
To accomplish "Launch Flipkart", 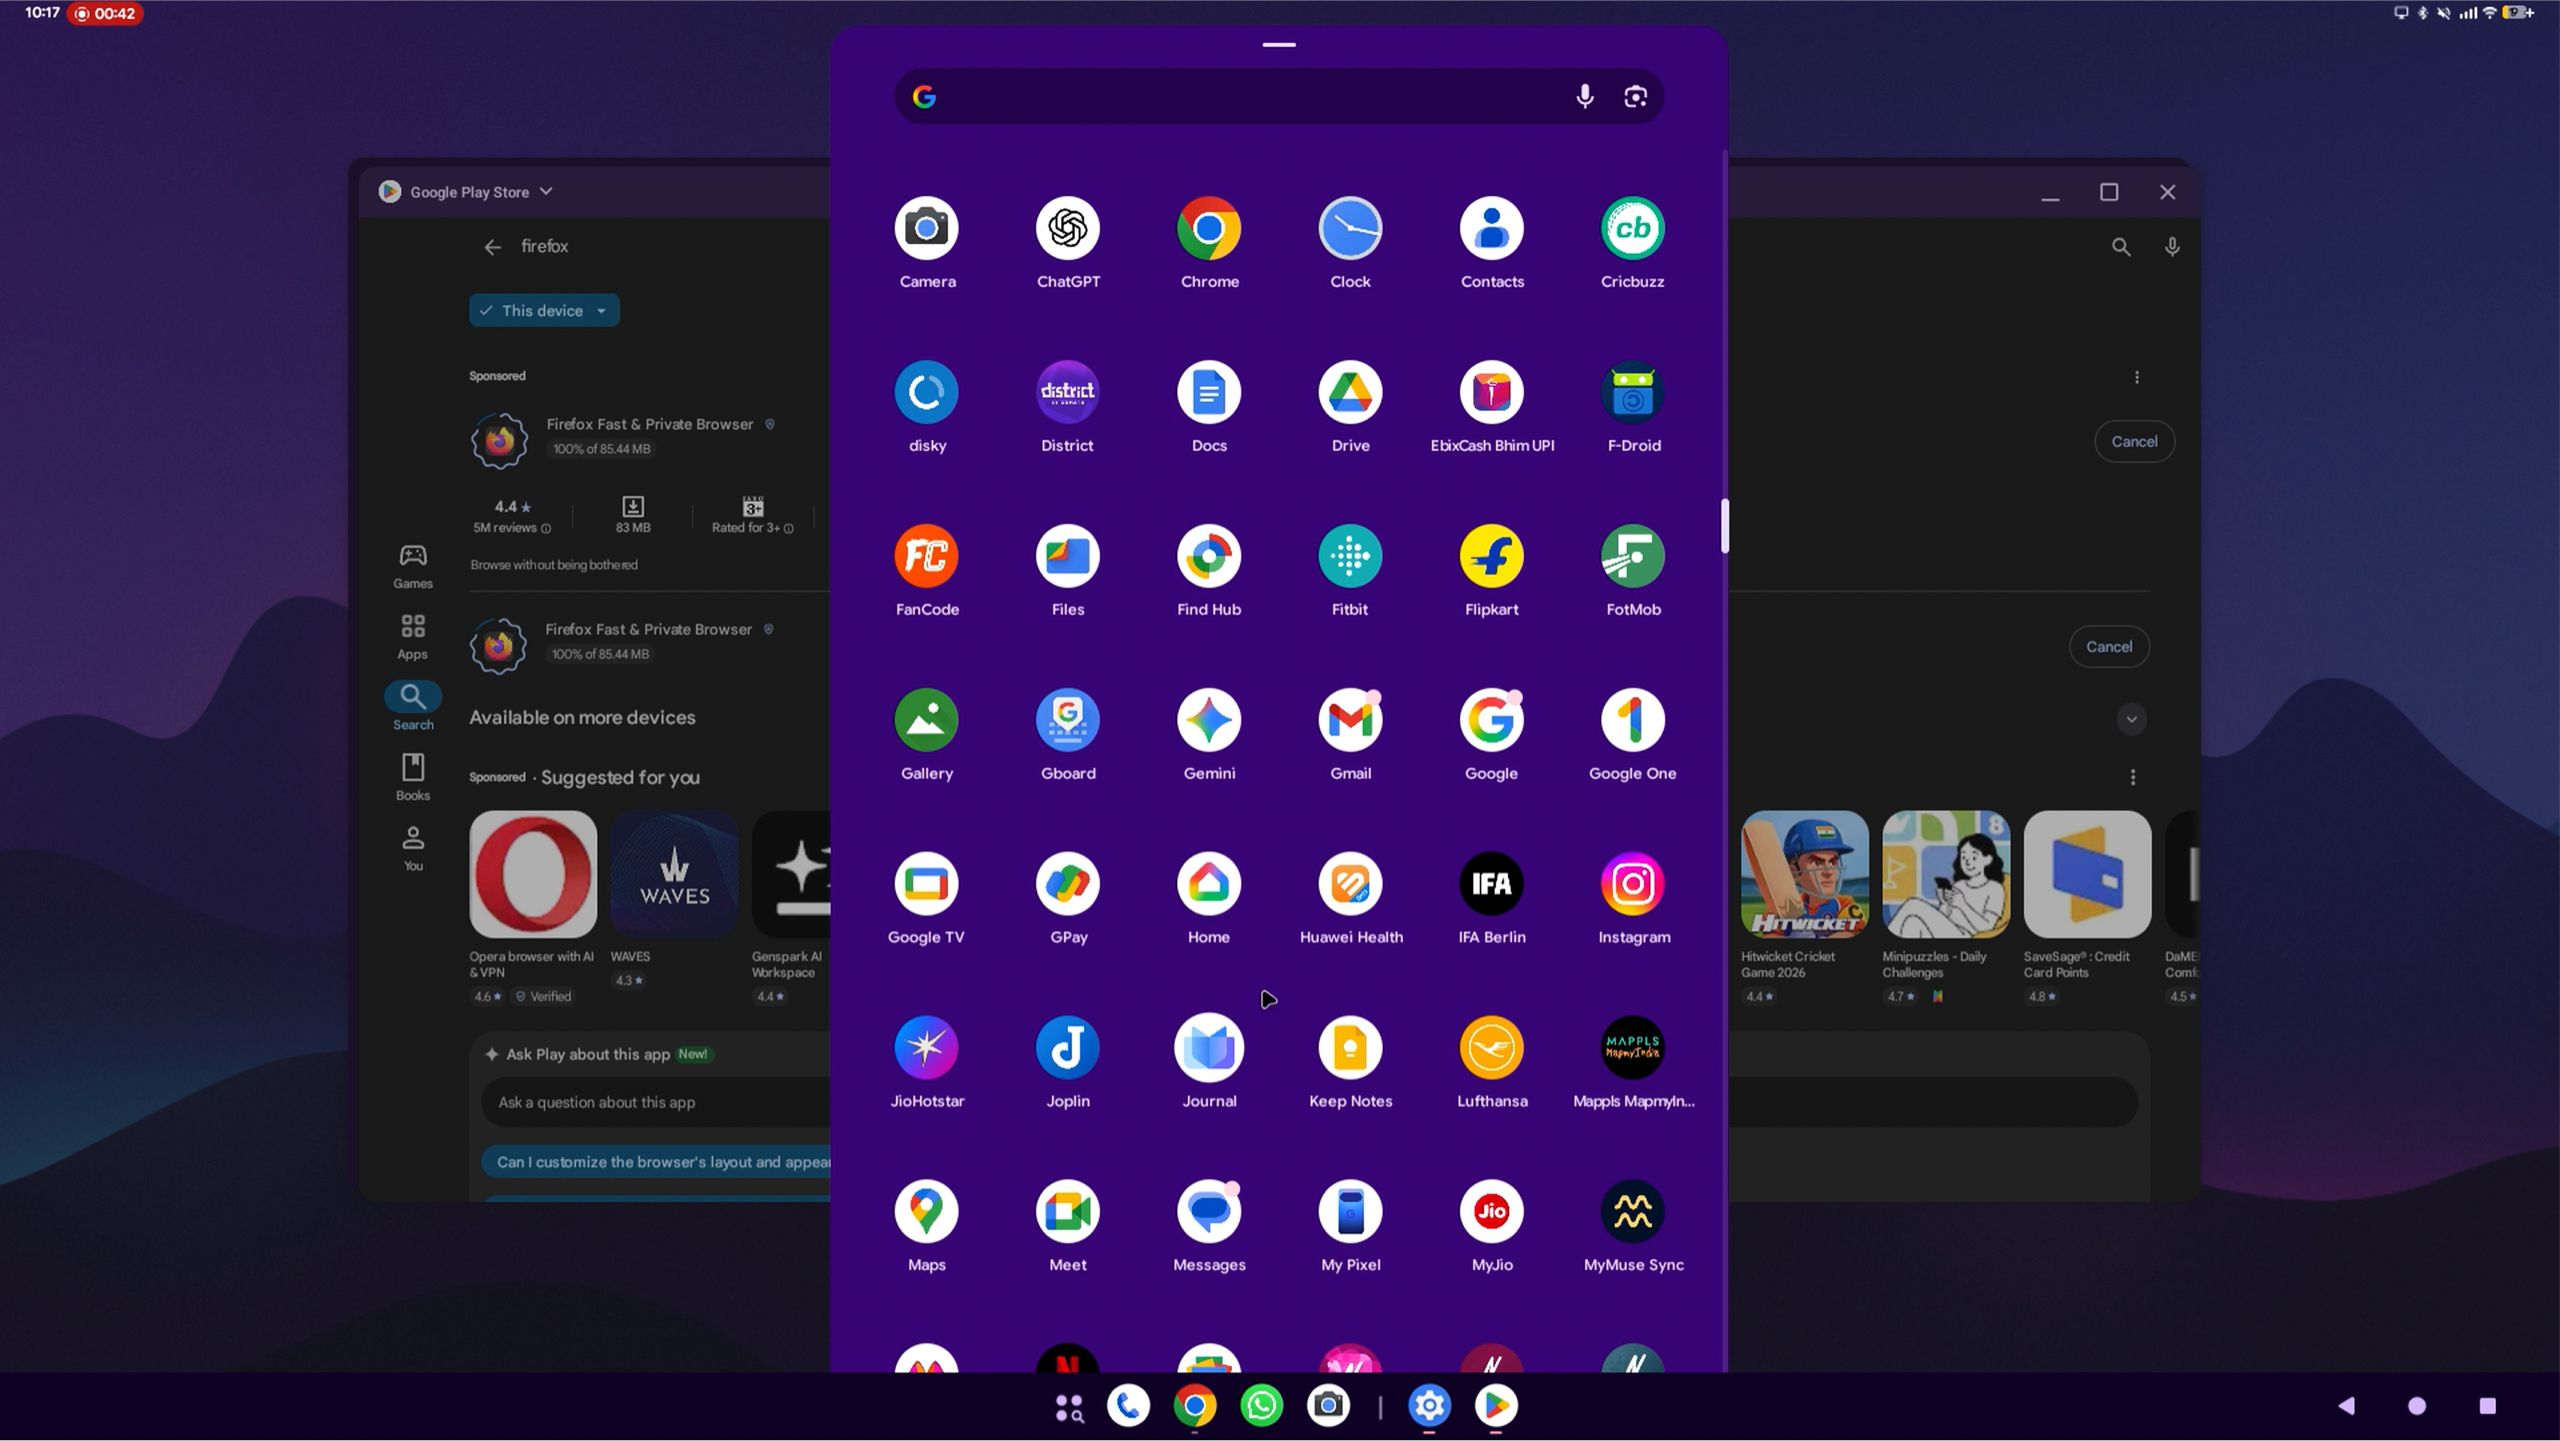I will tap(1491, 557).
